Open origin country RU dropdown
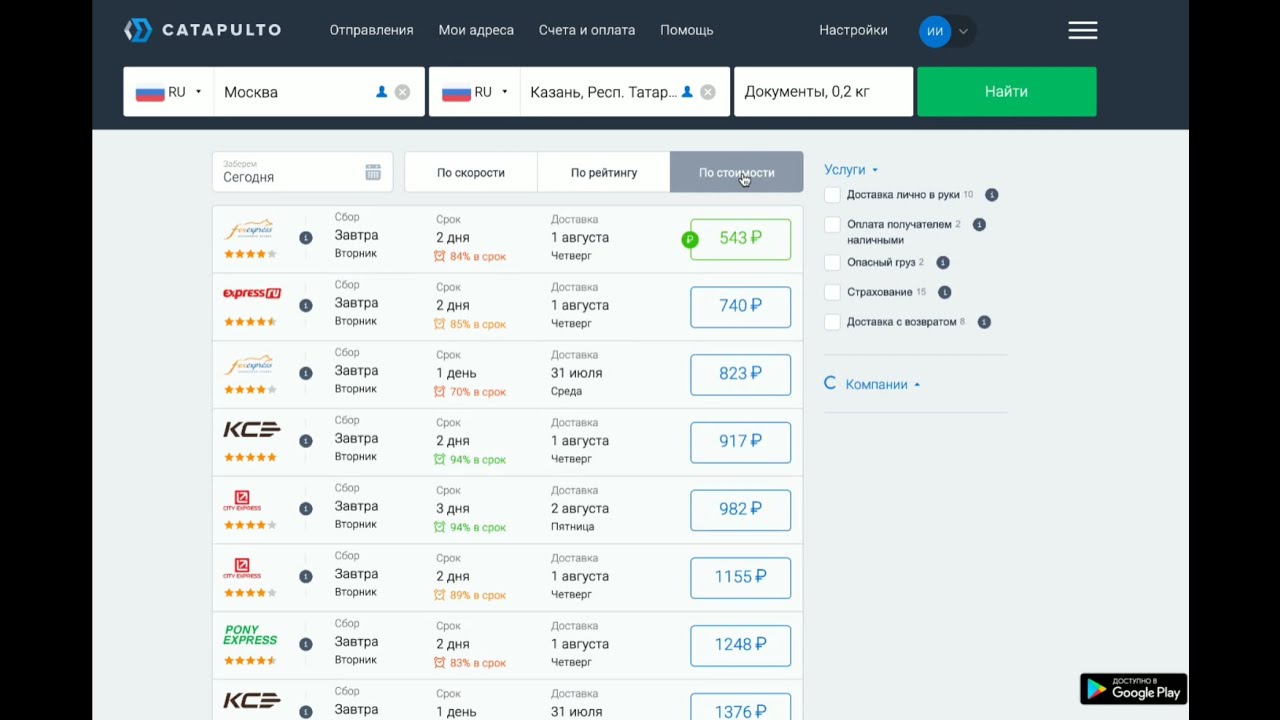This screenshot has height=720, width=1280. point(168,92)
